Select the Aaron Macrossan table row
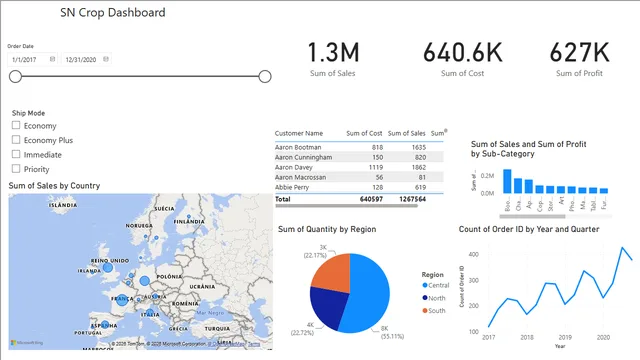The width and height of the screenshot is (640, 360). [359, 177]
